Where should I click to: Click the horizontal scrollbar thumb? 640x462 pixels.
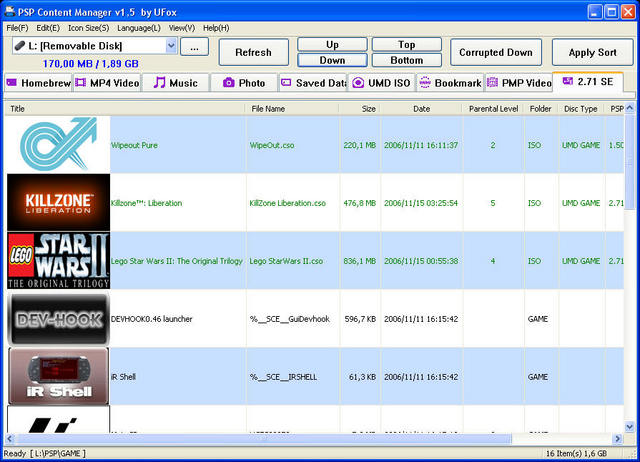[x=263, y=439]
